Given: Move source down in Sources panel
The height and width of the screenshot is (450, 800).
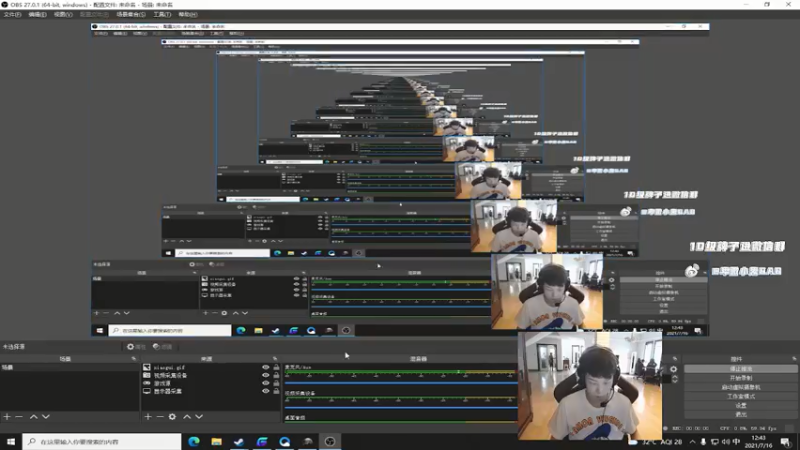Looking at the screenshot, I should pyautogui.click(x=199, y=416).
